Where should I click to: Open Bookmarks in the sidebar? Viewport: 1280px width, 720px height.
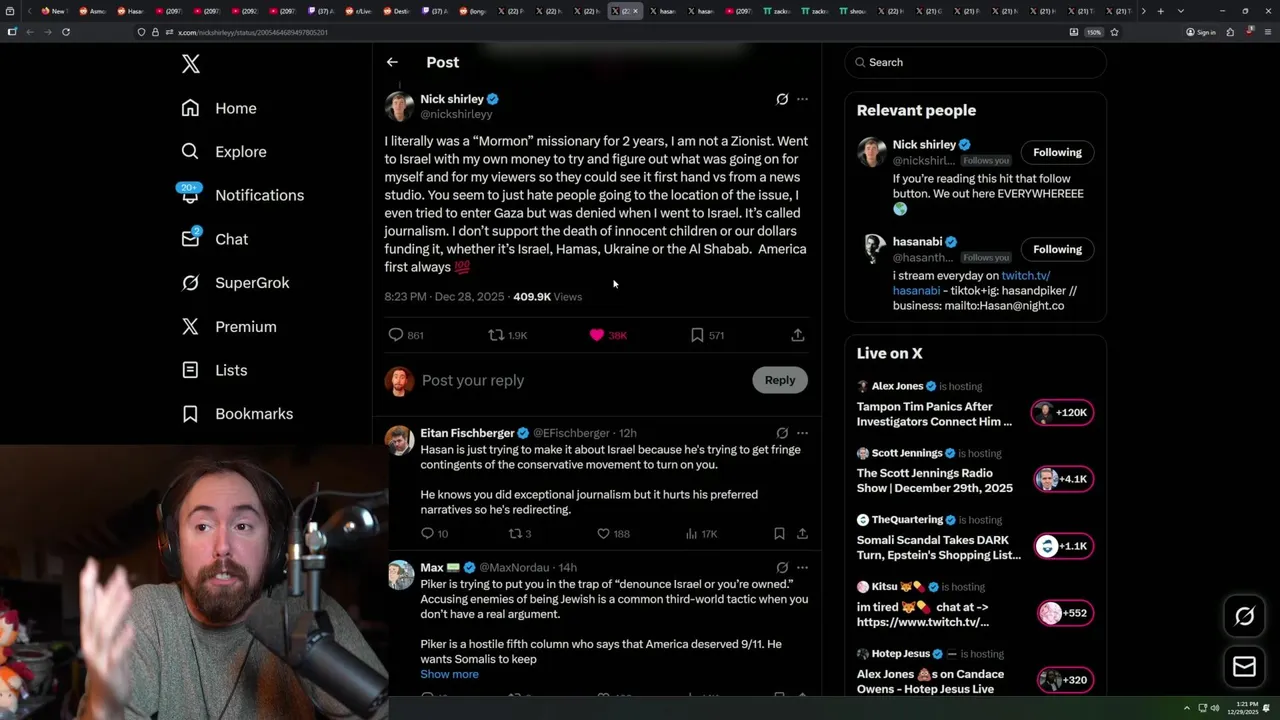coord(237,414)
